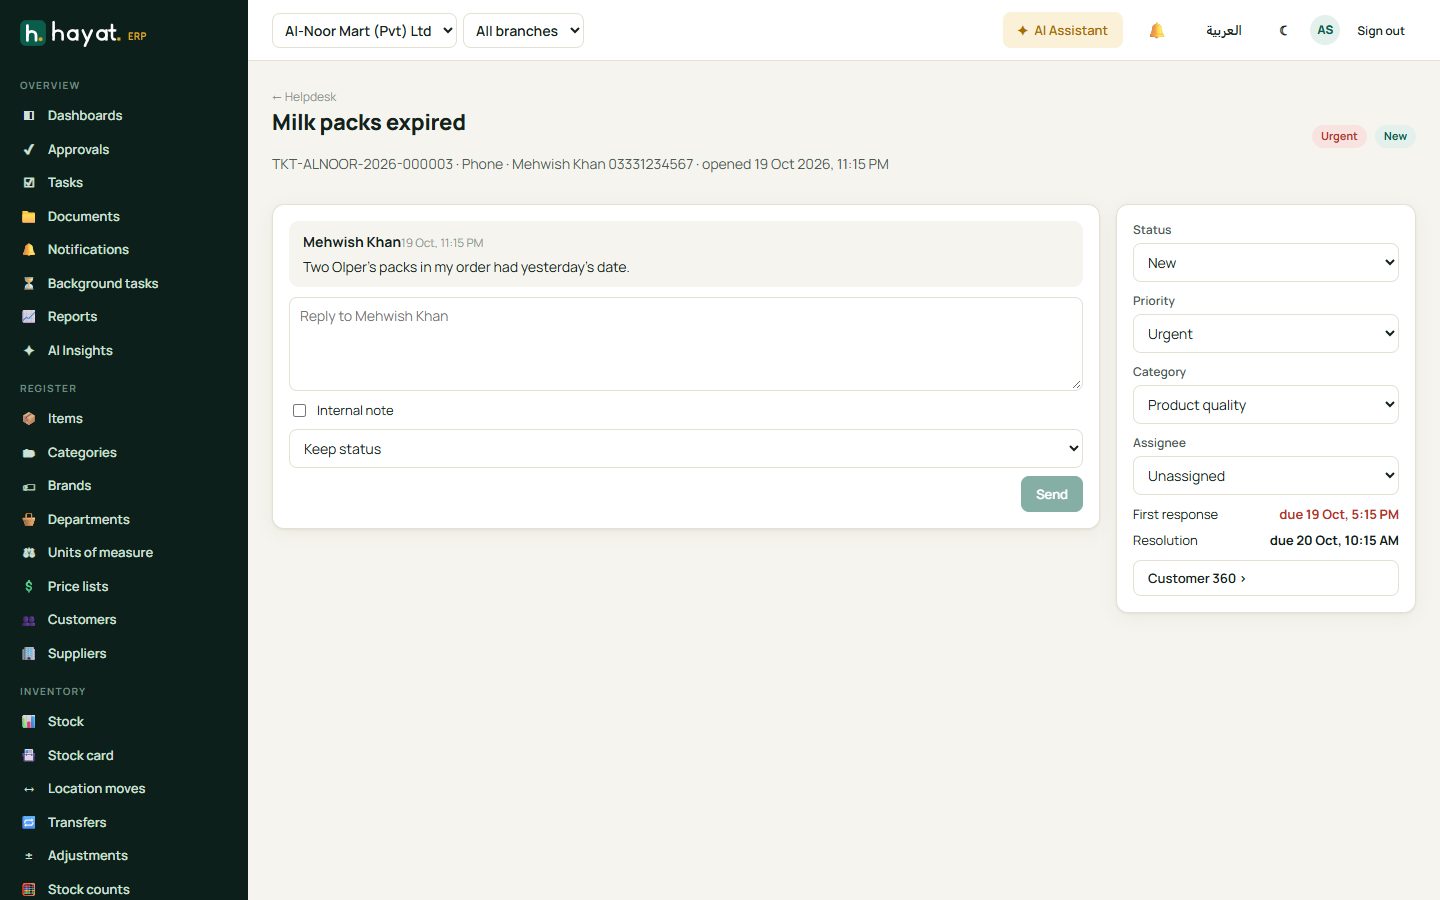This screenshot has height=900, width=1440.
Task: Toggle dark mode moon icon
Action: click(1284, 31)
